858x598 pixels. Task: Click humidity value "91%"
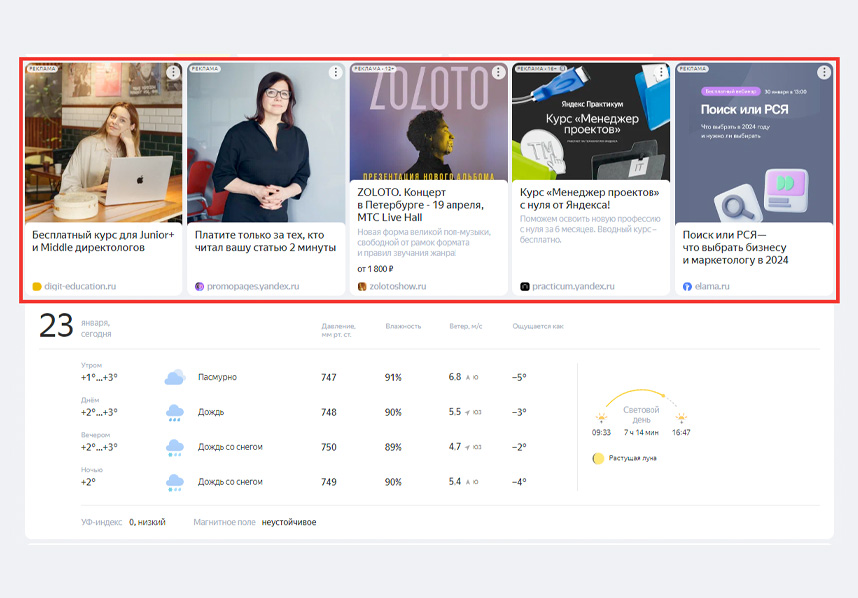click(393, 378)
